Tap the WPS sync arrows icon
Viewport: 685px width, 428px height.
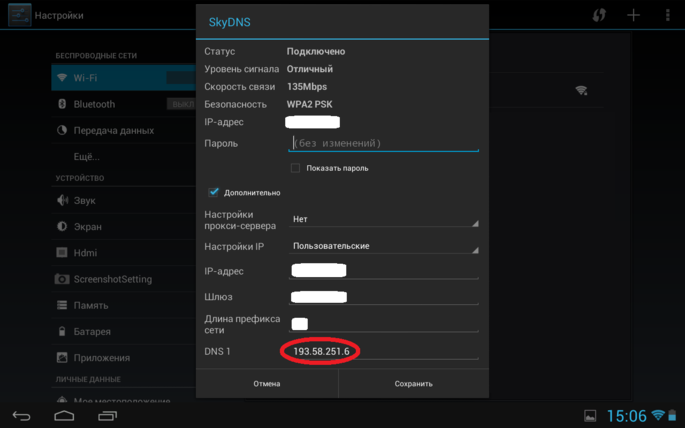(x=599, y=15)
